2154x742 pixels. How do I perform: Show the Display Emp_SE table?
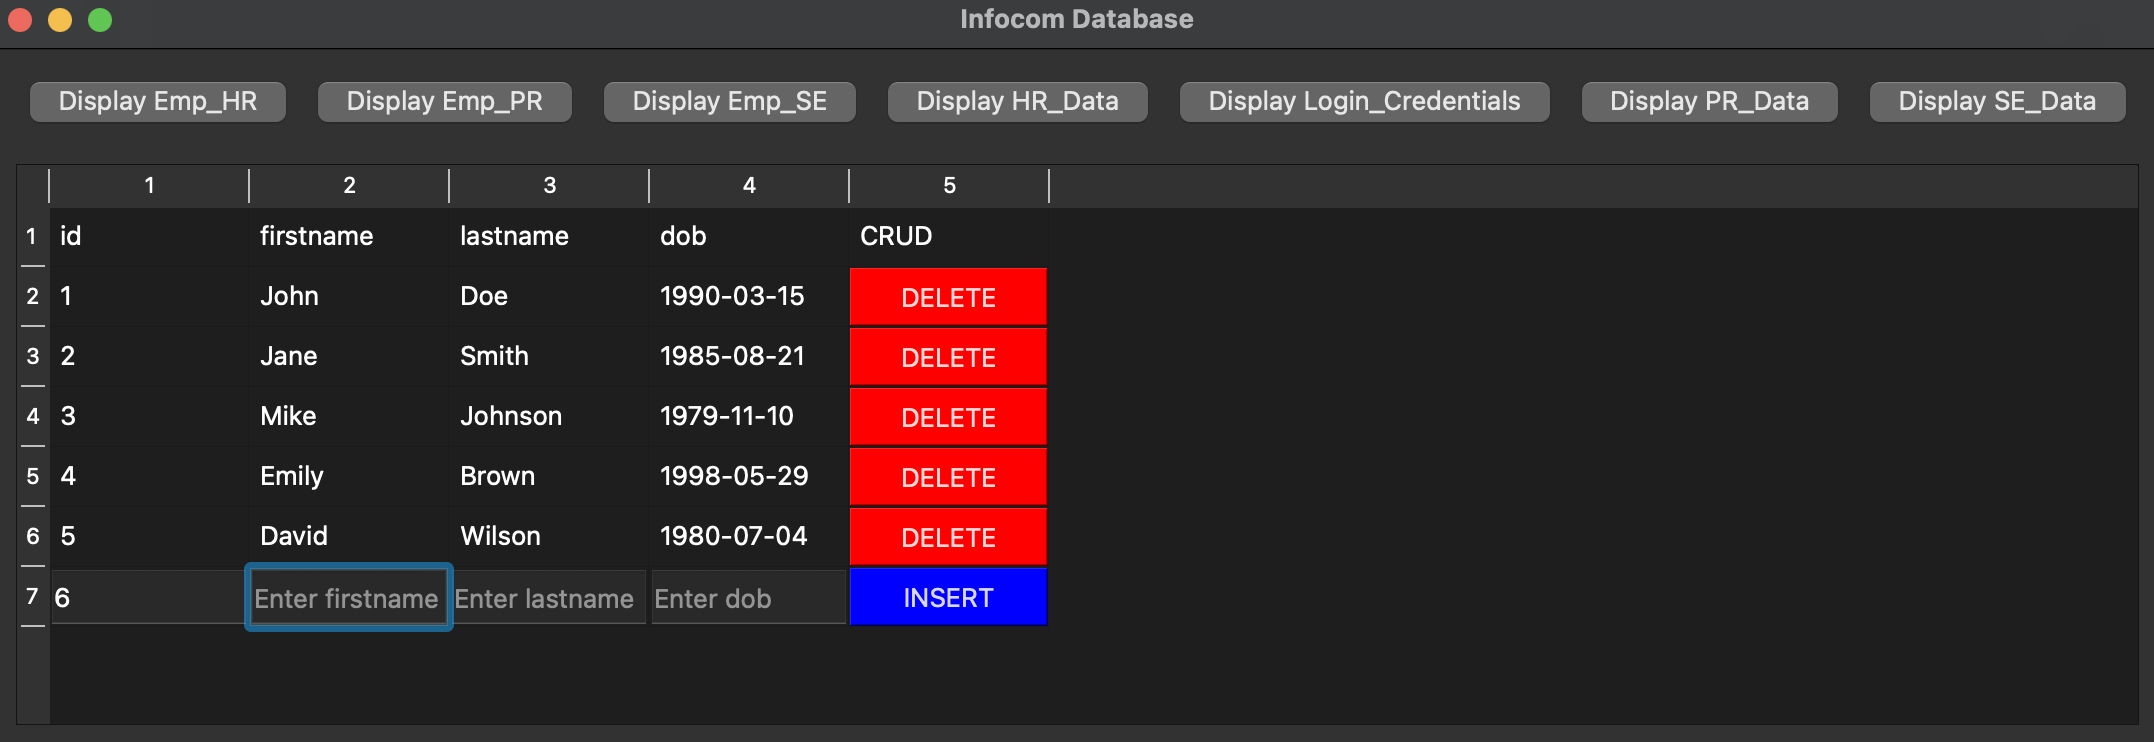coord(730,102)
